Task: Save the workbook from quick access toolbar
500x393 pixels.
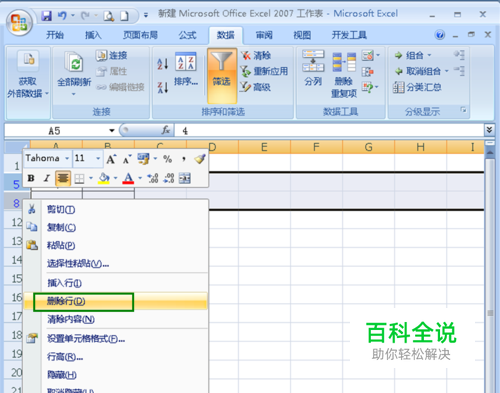Action: (46, 16)
